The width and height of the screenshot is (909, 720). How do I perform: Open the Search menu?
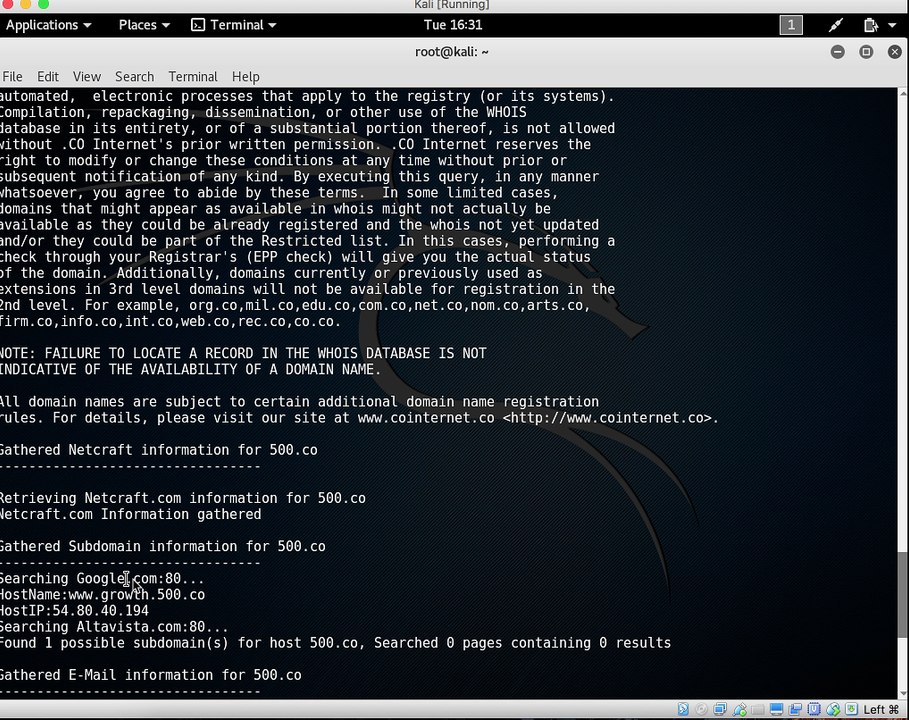[134, 77]
